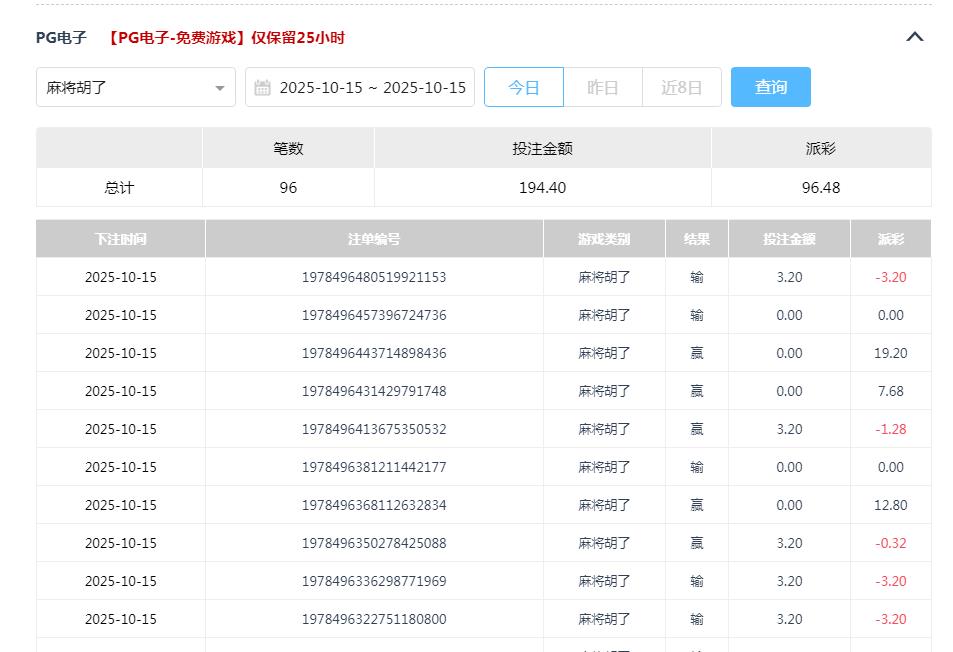
Task: Open the 麻将胡了 game selection dropdown
Action: 135,88
